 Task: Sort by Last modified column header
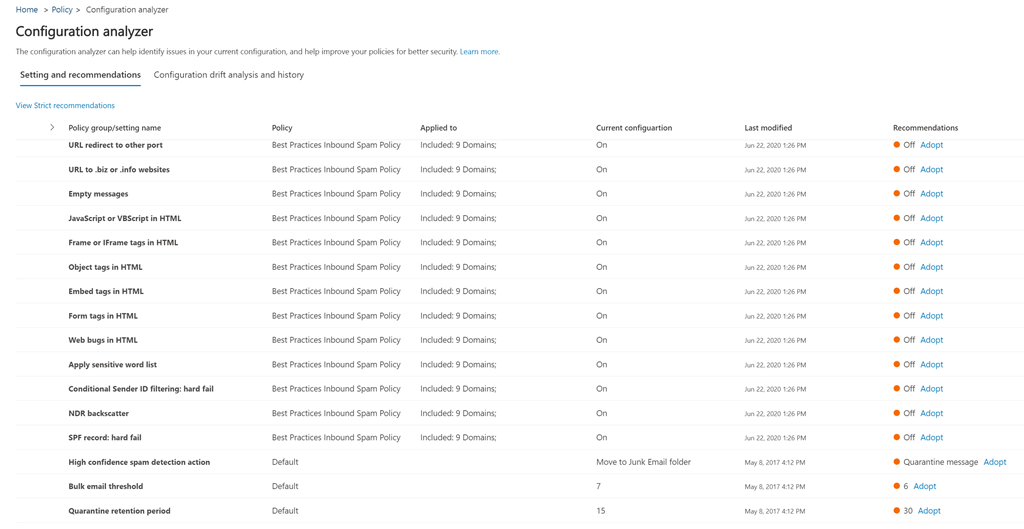point(768,128)
